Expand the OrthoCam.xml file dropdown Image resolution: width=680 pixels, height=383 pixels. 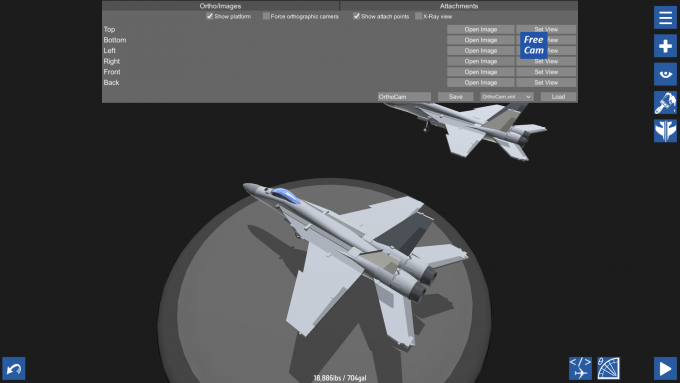507,97
